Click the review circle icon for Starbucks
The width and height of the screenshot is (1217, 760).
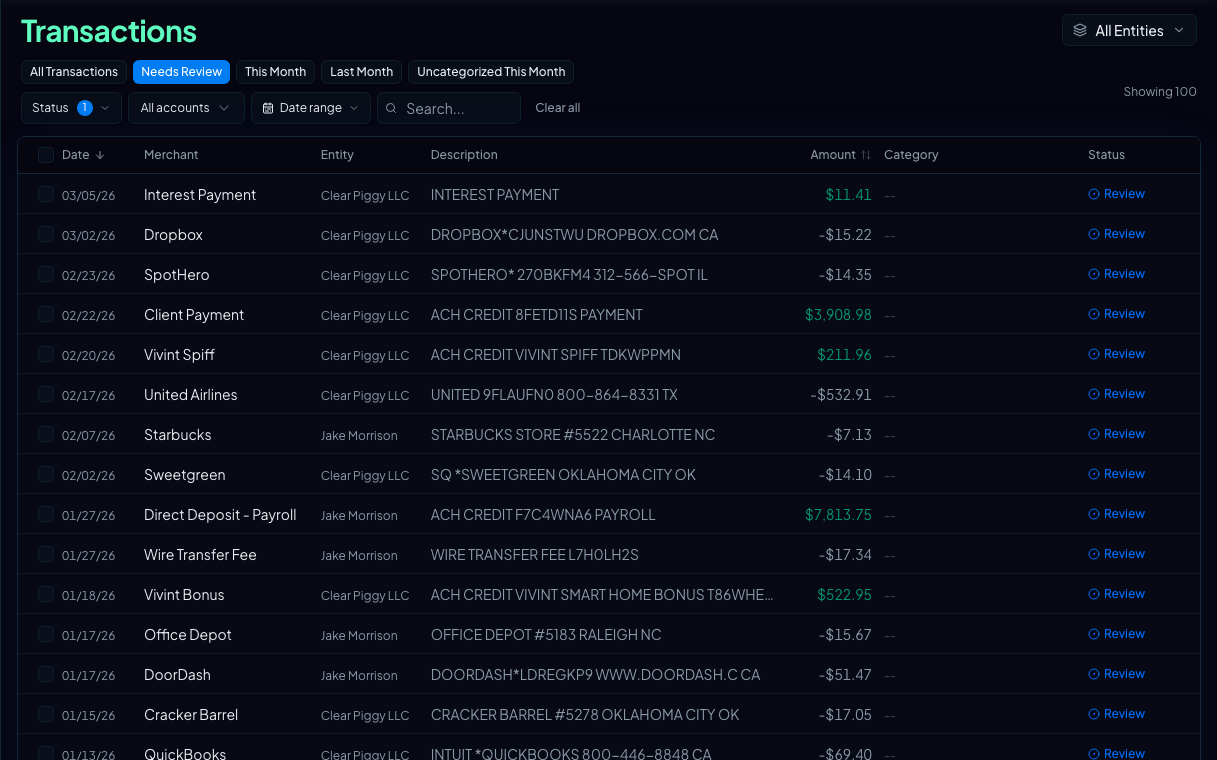click(1094, 434)
